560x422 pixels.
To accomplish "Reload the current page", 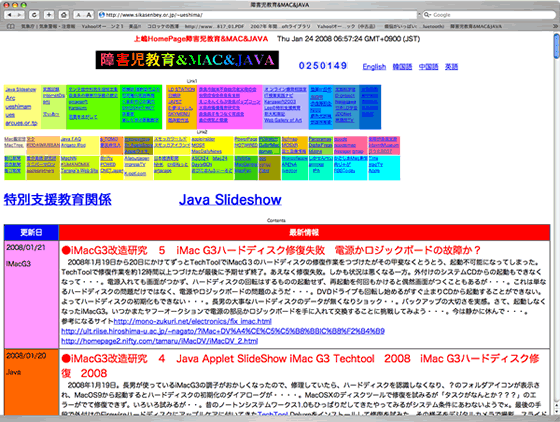I will pos(34,15).
